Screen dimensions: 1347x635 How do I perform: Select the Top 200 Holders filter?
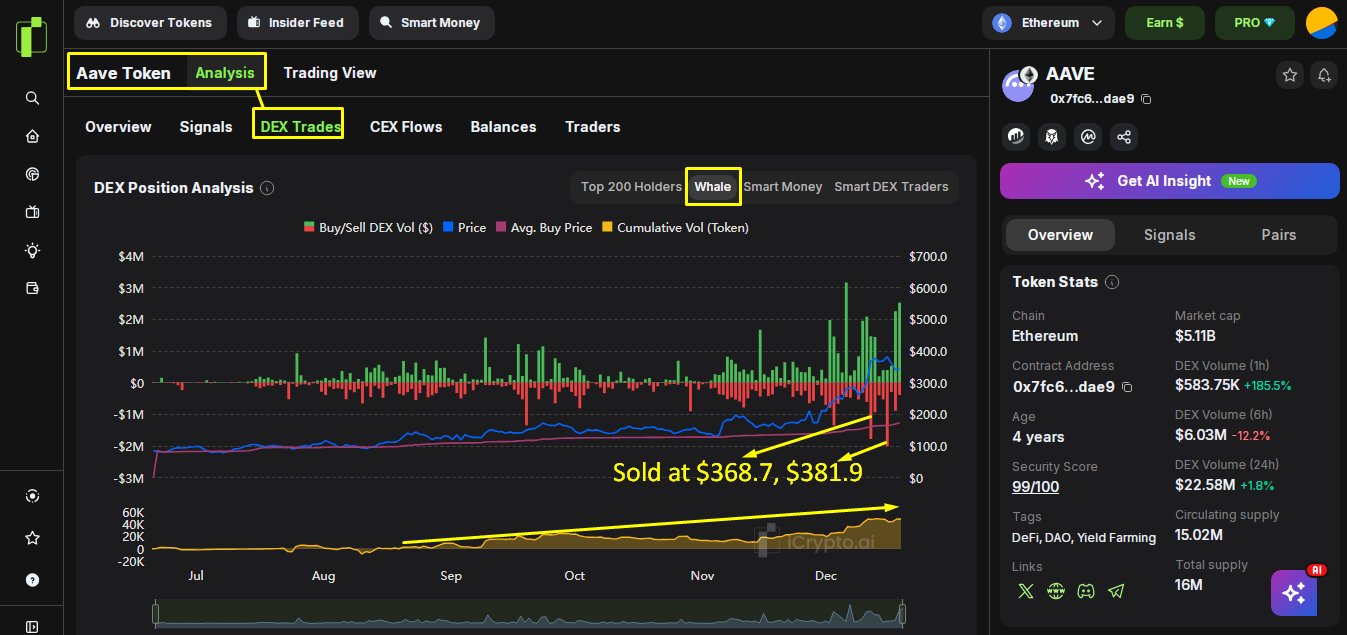pos(631,187)
